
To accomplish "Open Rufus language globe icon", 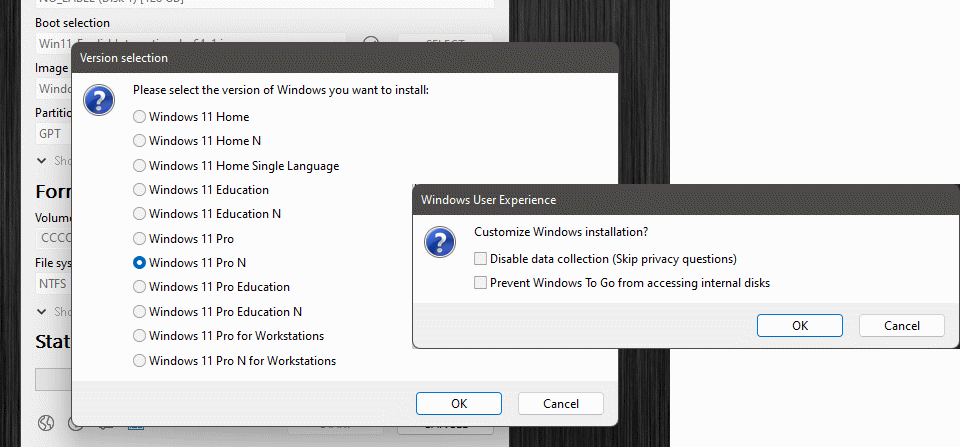I will pyautogui.click(x=46, y=423).
